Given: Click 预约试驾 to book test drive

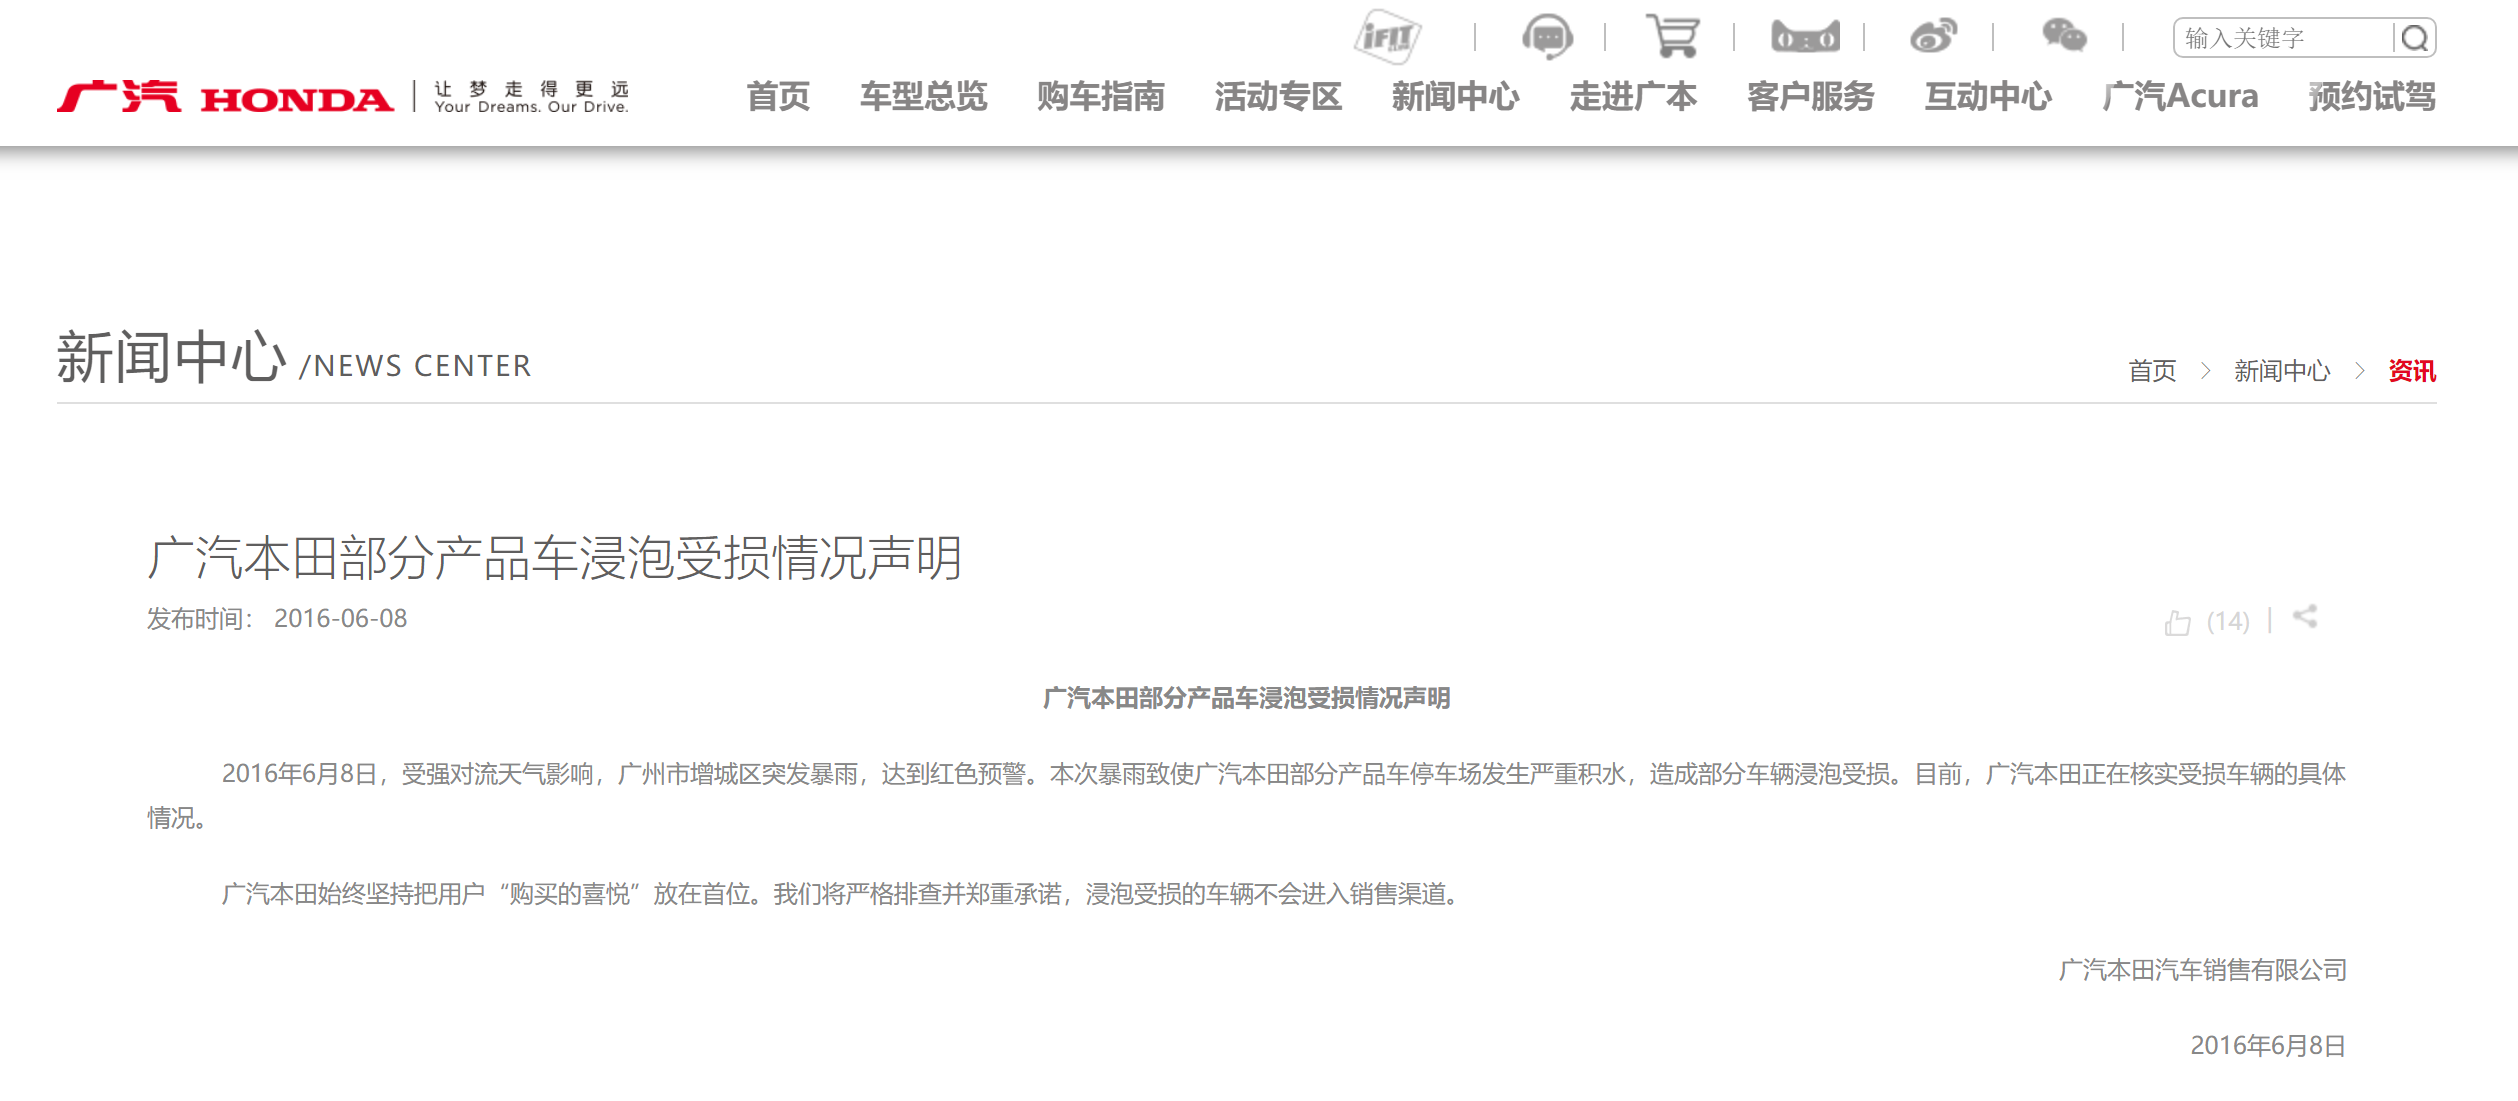Looking at the screenshot, I should 2372,97.
